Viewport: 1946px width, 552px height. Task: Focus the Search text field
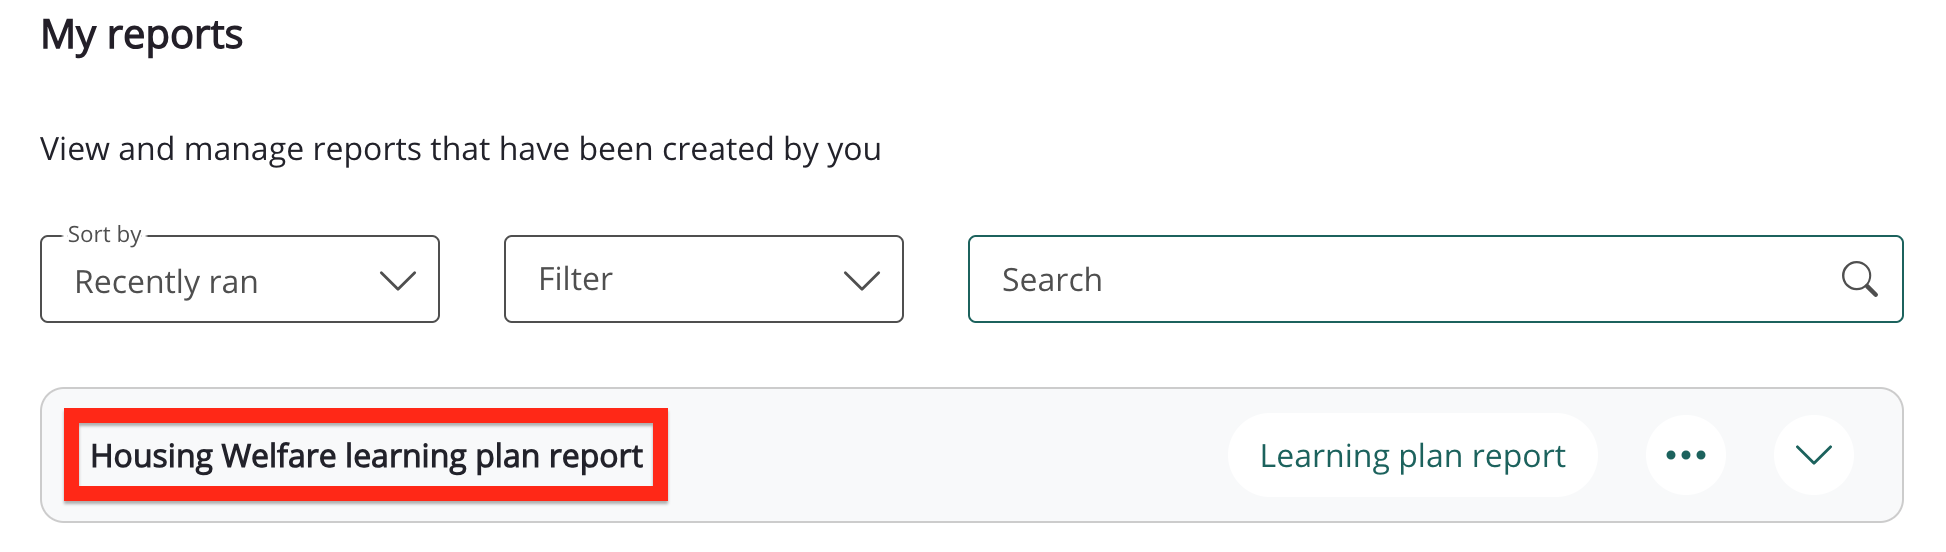(x=1400, y=280)
